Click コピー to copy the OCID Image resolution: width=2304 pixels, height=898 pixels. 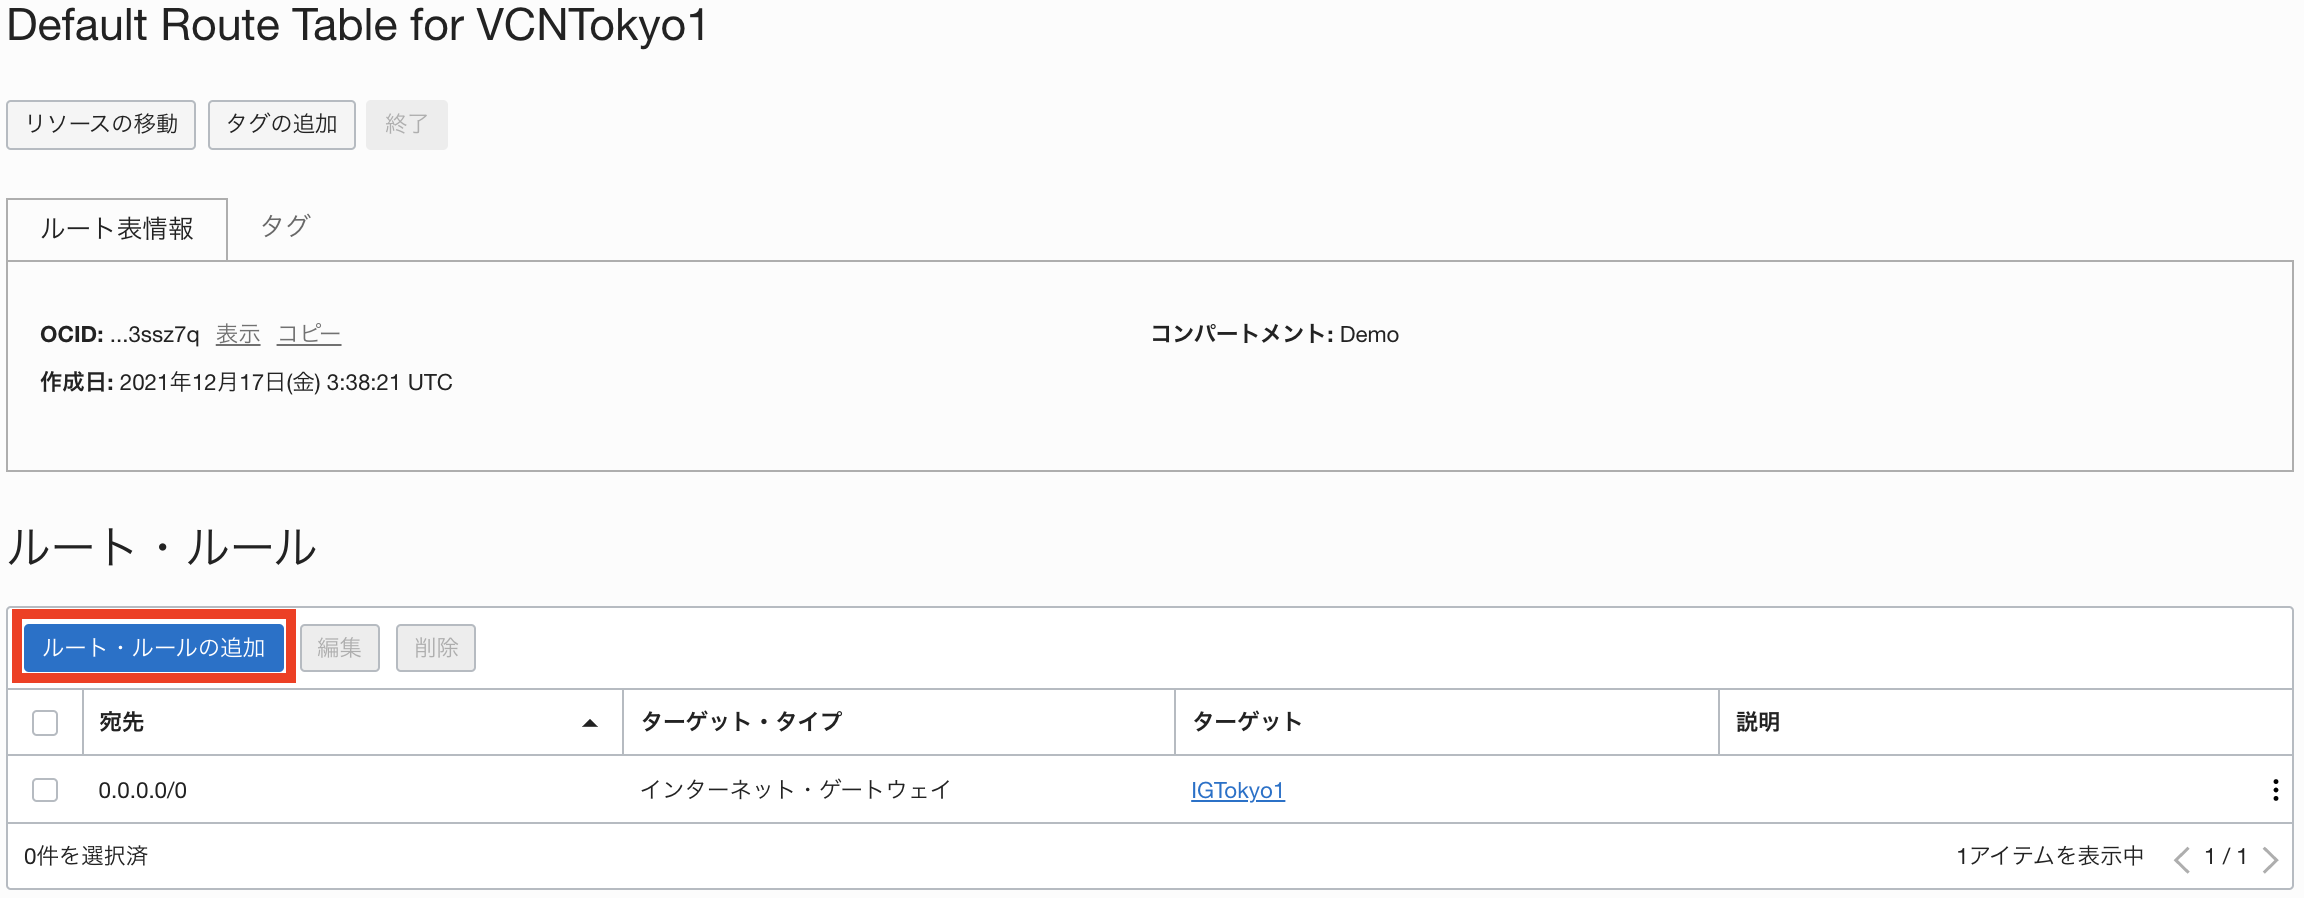[x=308, y=335]
